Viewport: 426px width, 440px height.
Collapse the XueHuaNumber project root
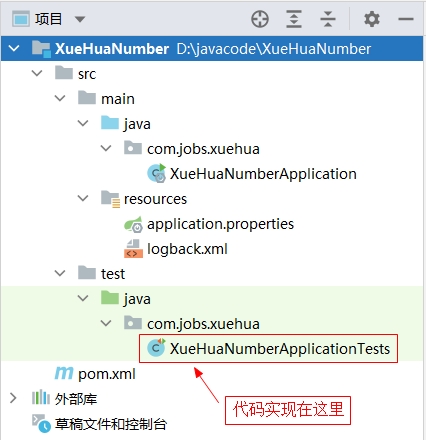tap(14, 49)
